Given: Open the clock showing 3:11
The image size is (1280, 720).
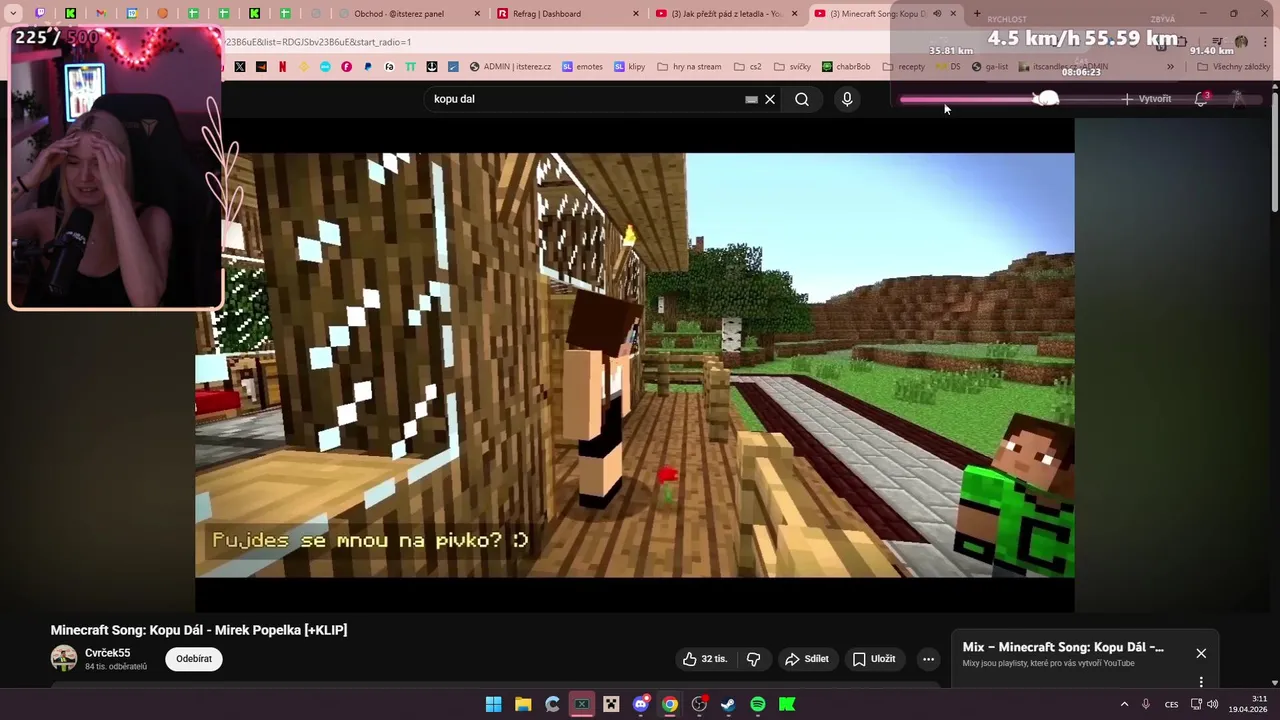Looking at the screenshot, I should [1249, 704].
